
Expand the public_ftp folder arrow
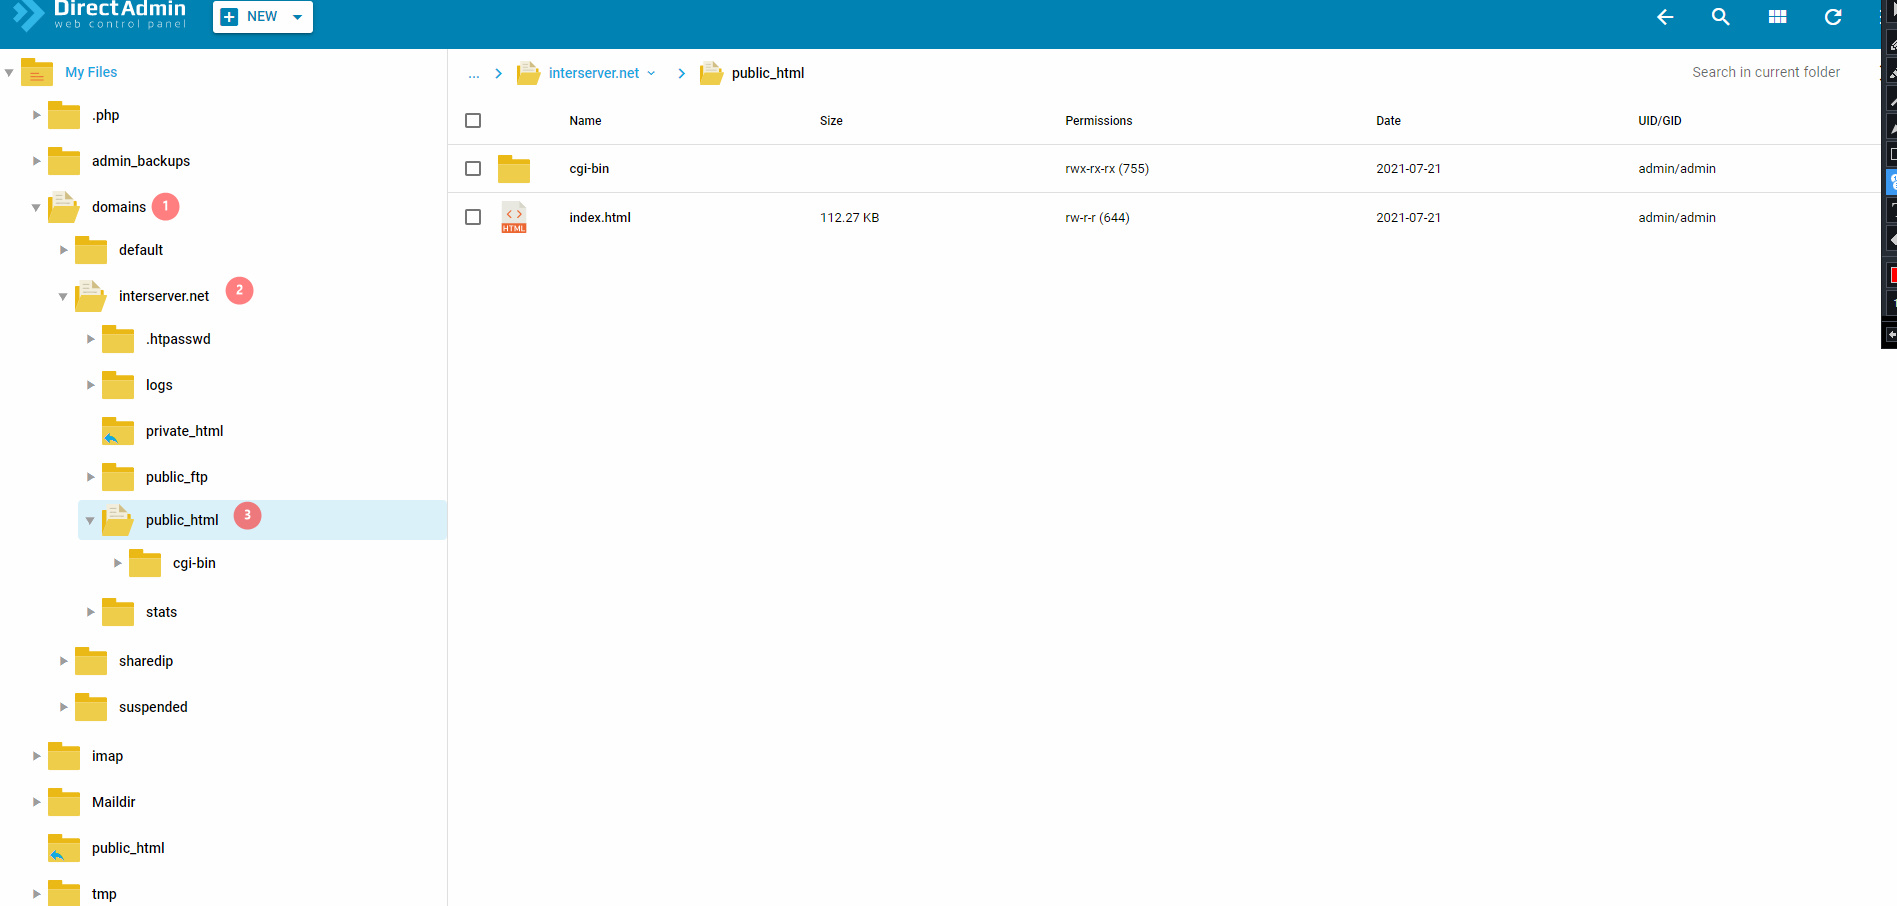click(90, 477)
